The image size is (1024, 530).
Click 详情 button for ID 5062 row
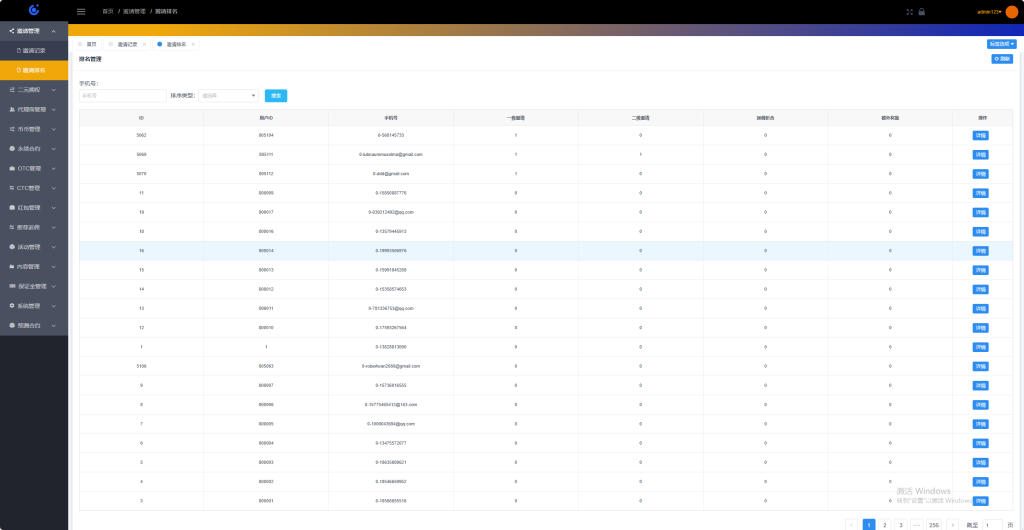click(980, 135)
